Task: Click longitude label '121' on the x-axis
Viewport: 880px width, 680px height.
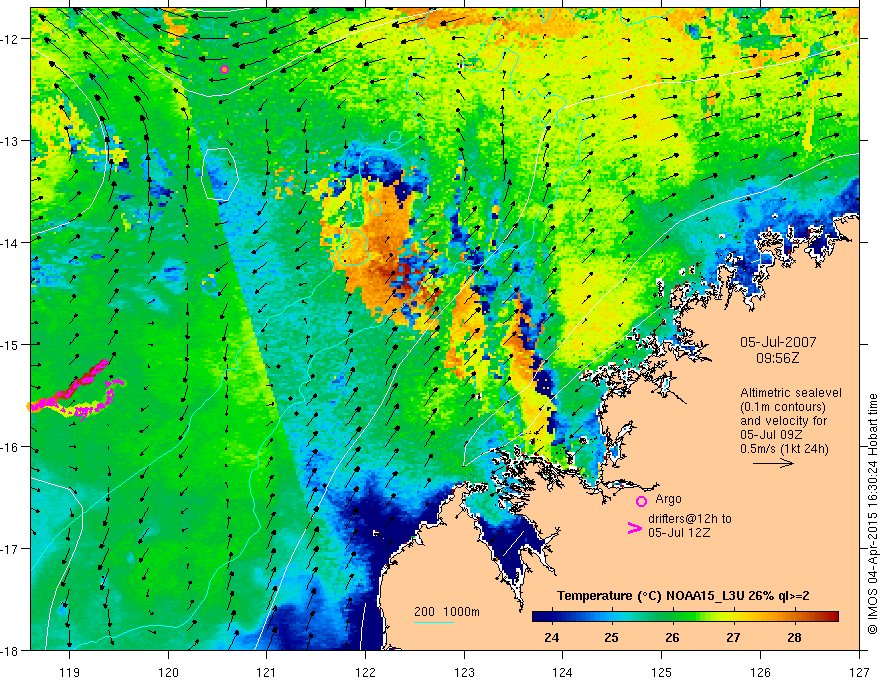Action: [x=267, y=672]
